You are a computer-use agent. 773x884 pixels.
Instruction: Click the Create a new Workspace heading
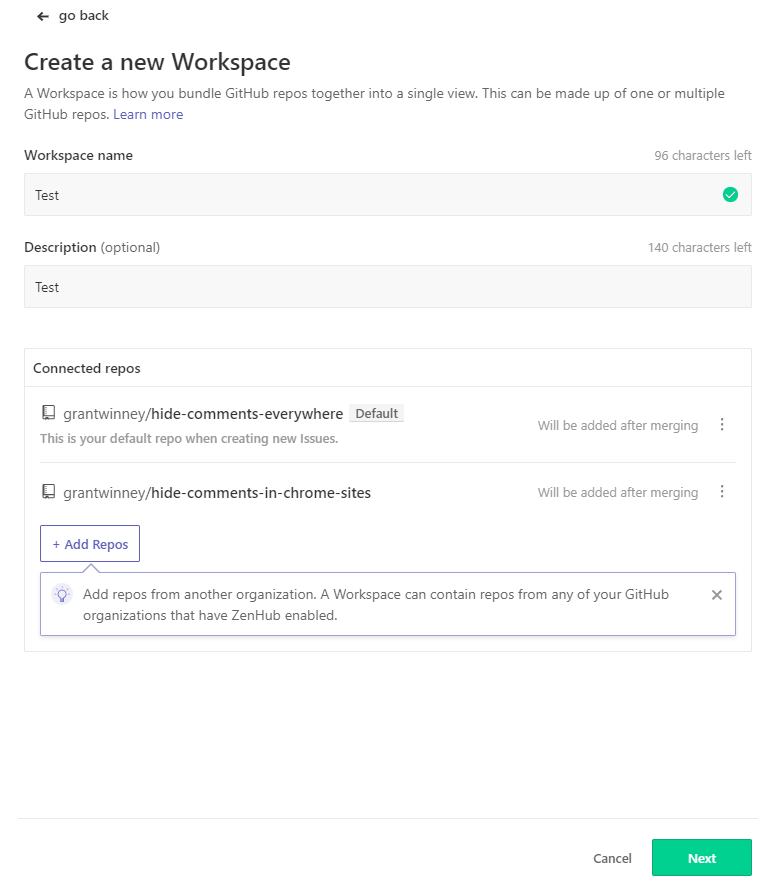tap(157, 62)
